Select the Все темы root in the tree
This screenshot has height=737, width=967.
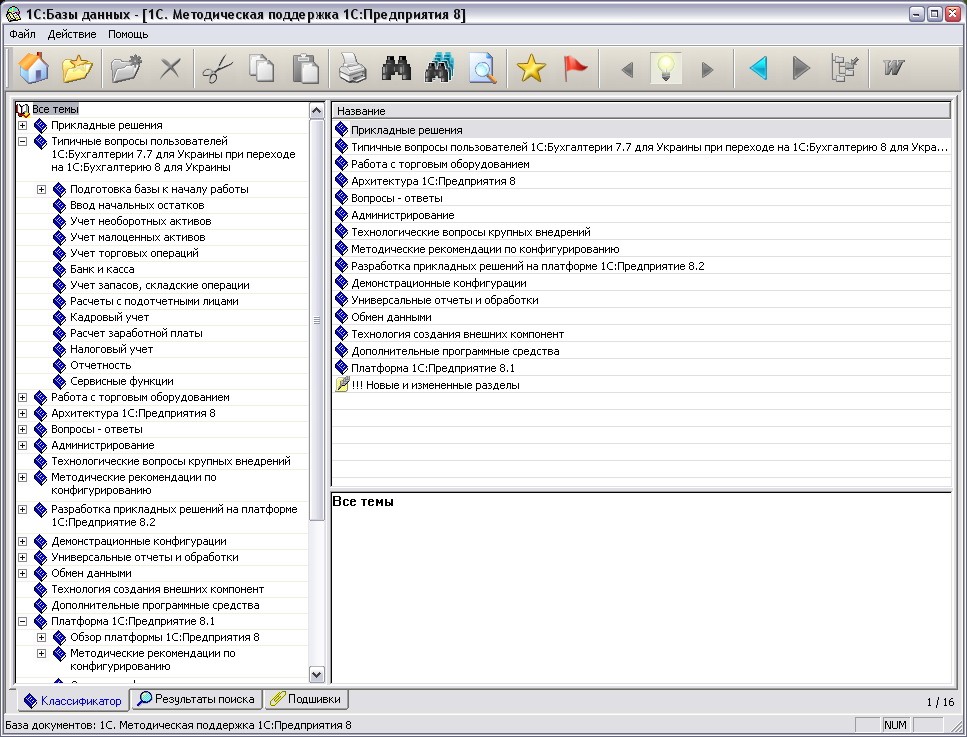[x=56, y=110]
